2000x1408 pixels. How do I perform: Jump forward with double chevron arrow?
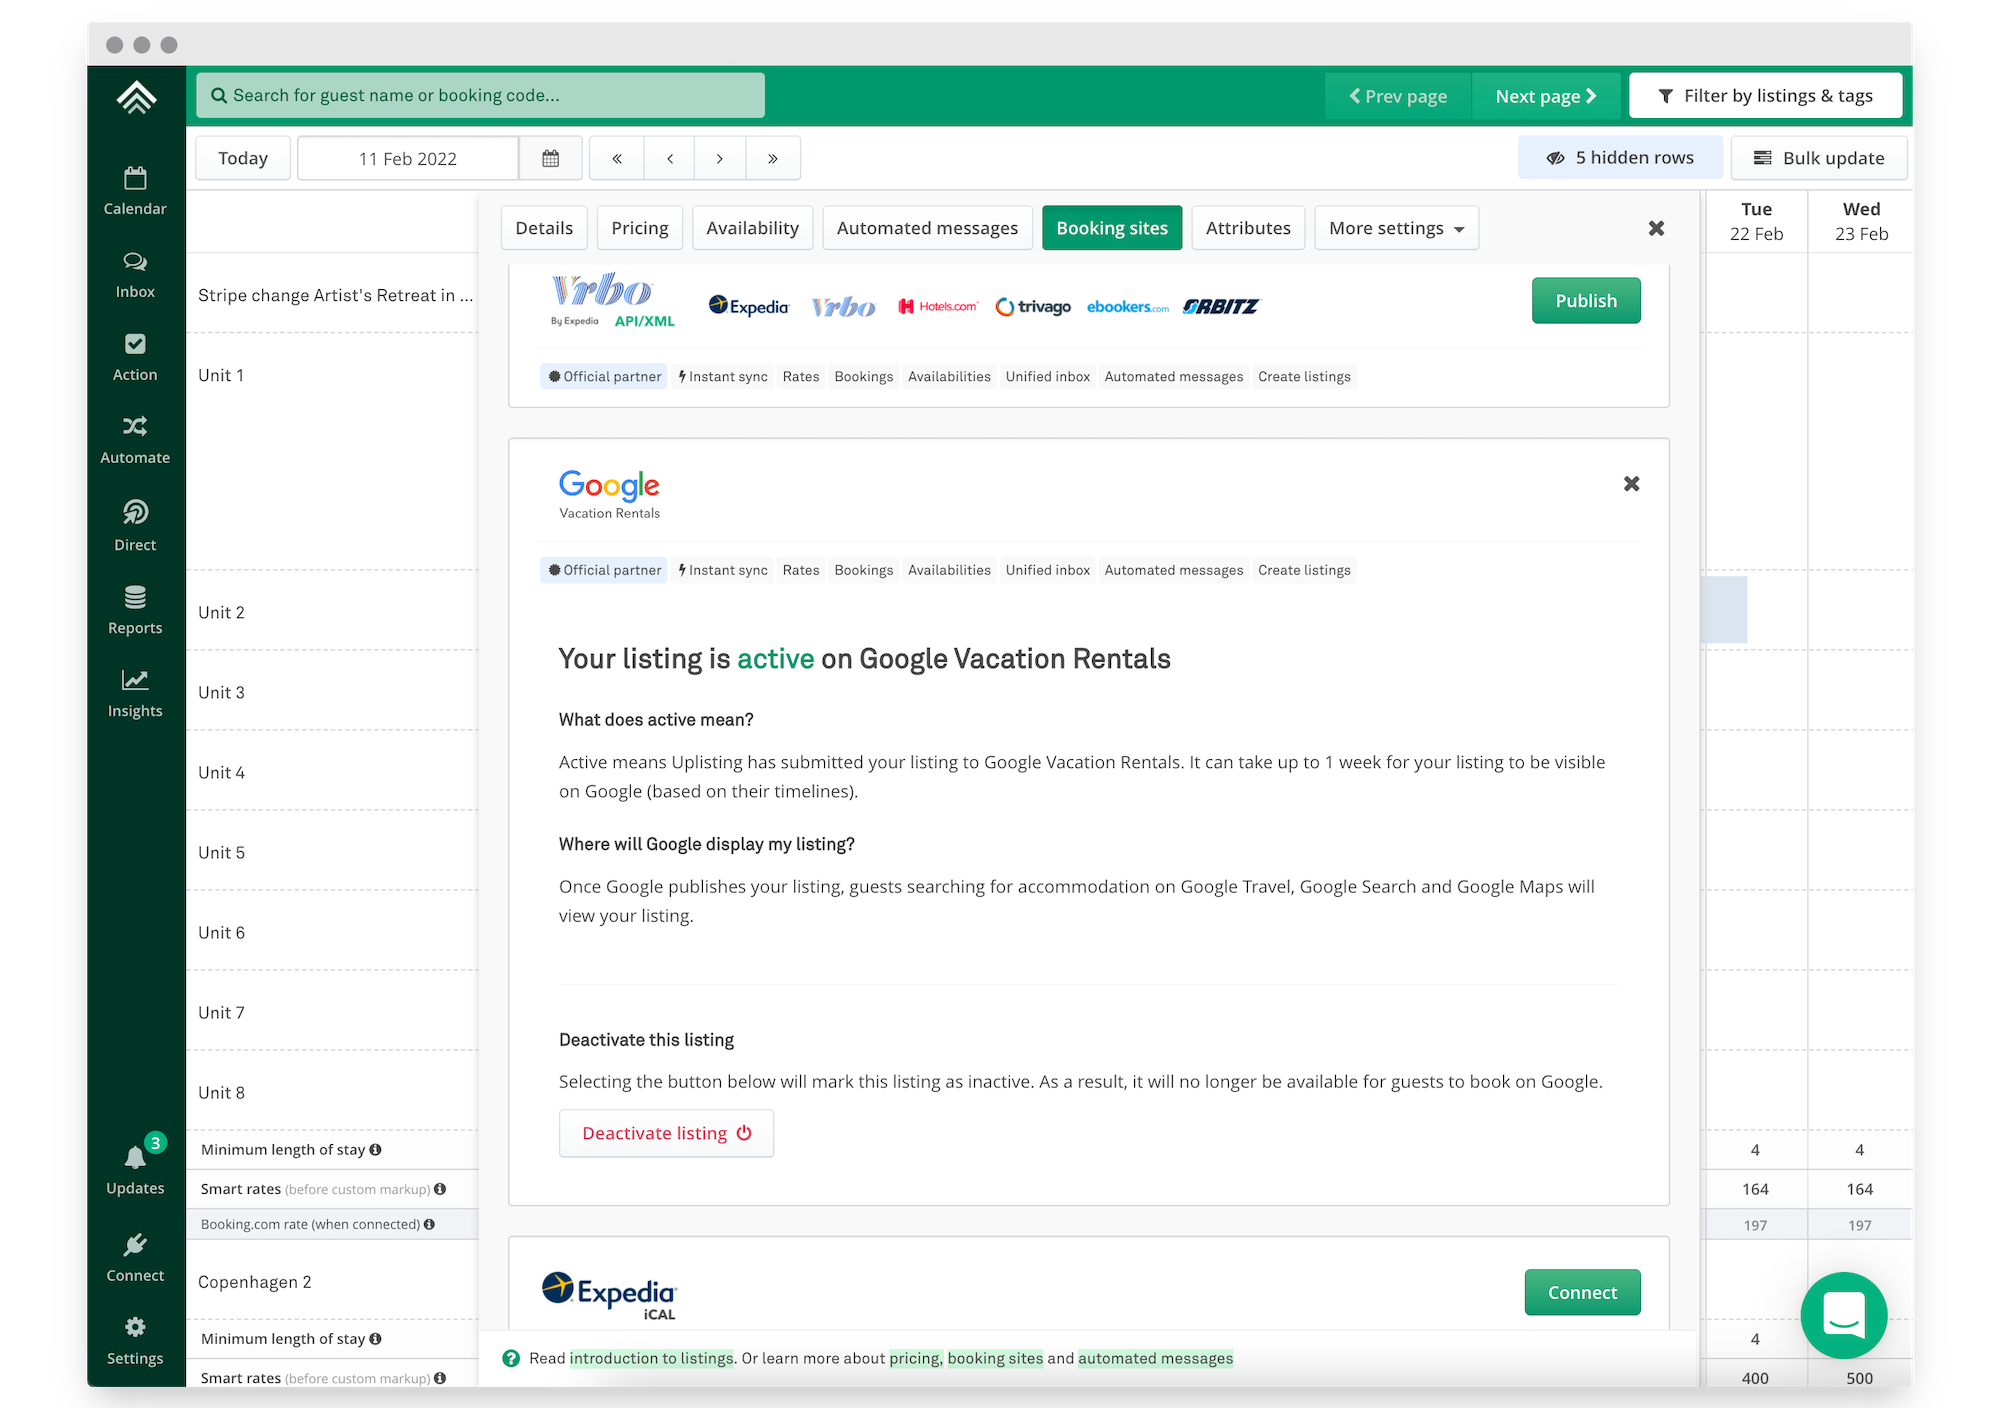pos(772,158)
